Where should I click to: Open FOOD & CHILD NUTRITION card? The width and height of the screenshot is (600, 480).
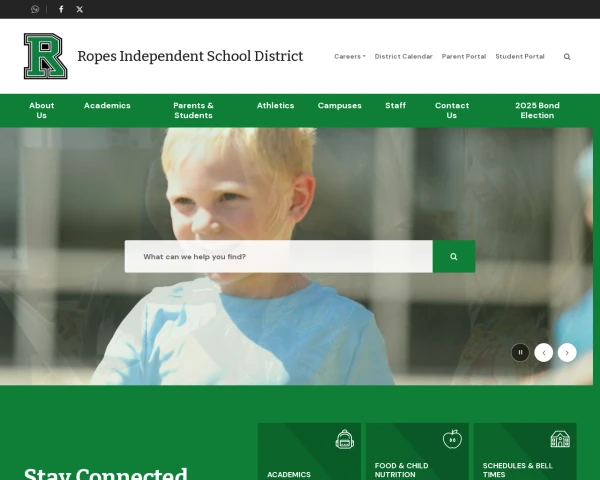tap(417, 451)
